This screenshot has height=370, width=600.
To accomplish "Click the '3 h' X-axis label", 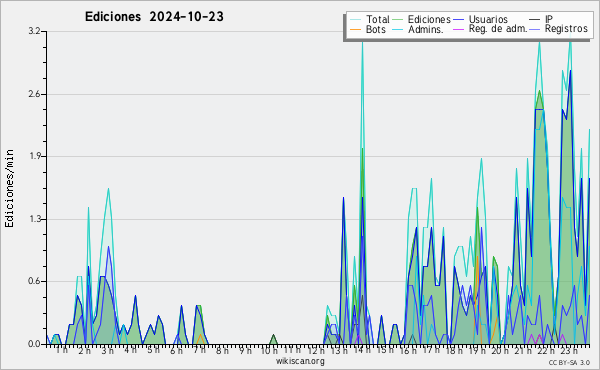I will pos(108,350).
